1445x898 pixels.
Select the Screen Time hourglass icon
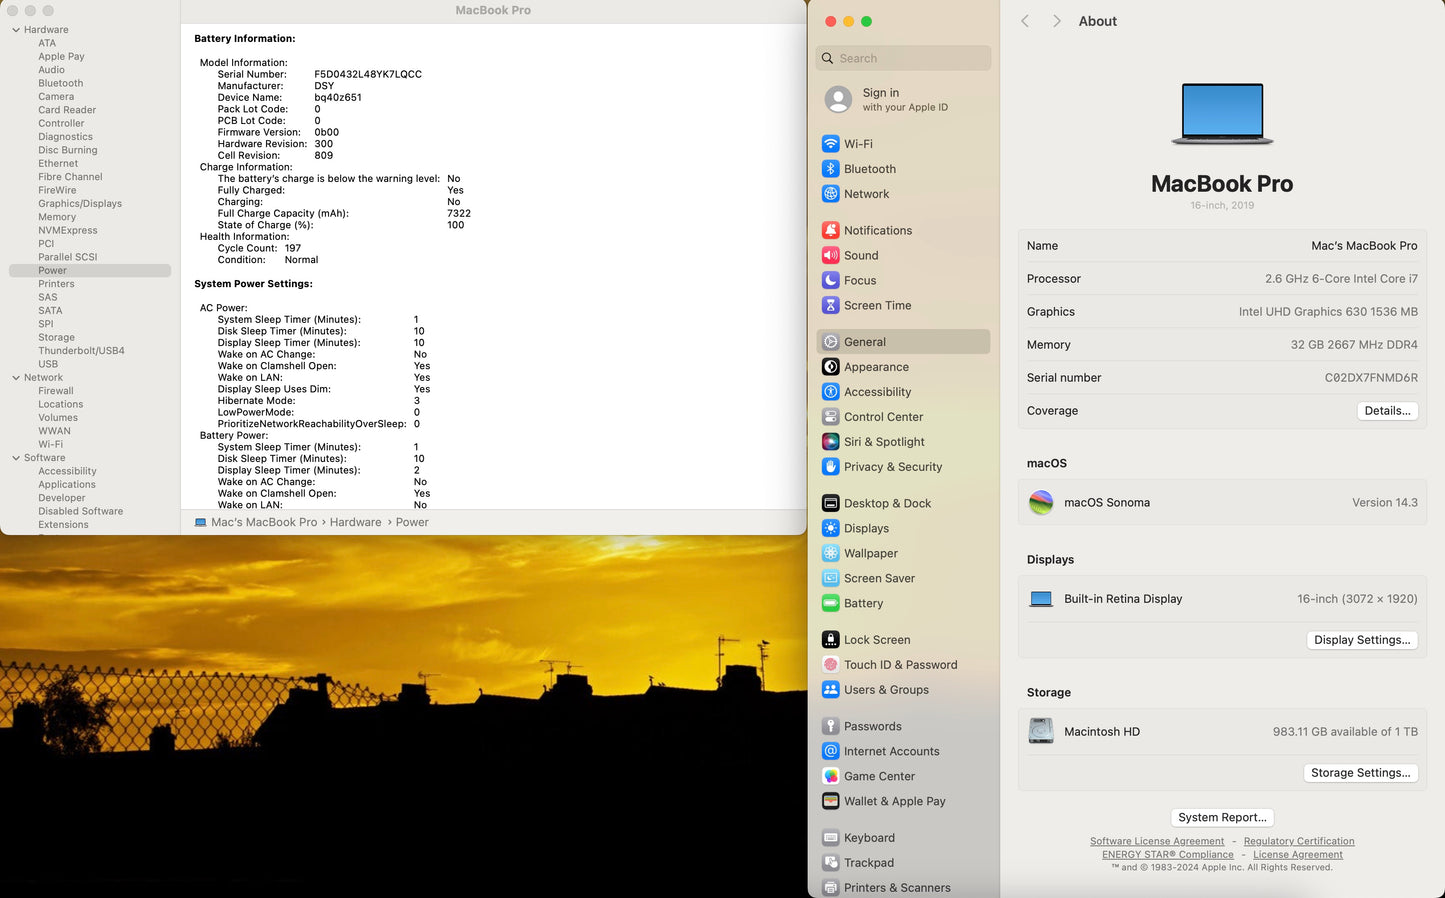point(830,305)
